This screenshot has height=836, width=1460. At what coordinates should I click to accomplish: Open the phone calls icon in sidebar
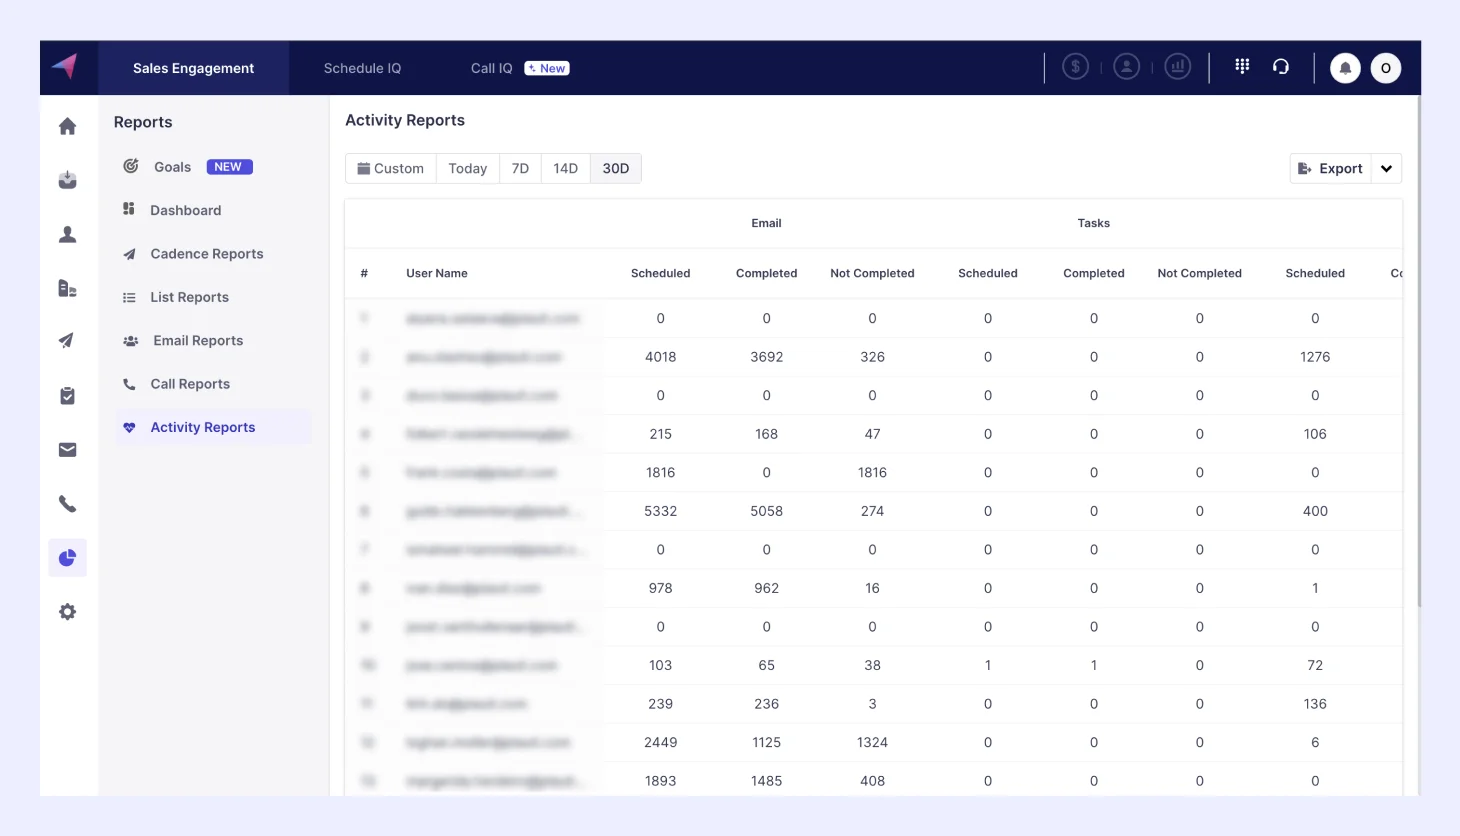click(67, 504)
